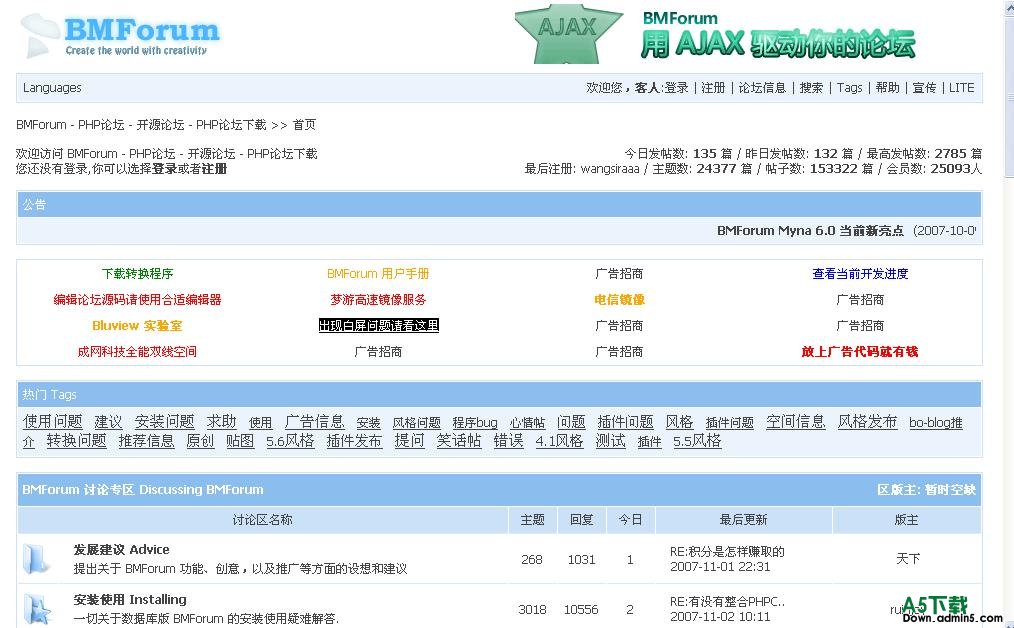Viewport: 1014px width, 628px height.
Task: Open the 登录 login link in top bar
Action: point(676,88)
